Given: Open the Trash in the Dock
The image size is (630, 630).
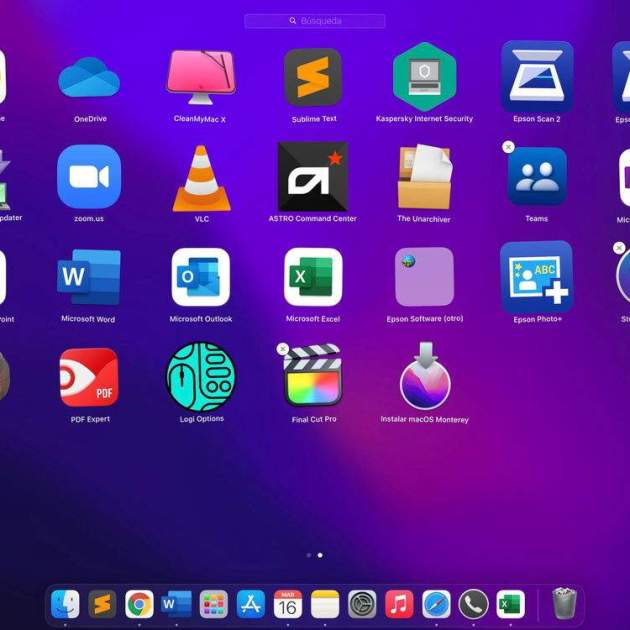Looking at the screenshot, I should pos(564,604).
